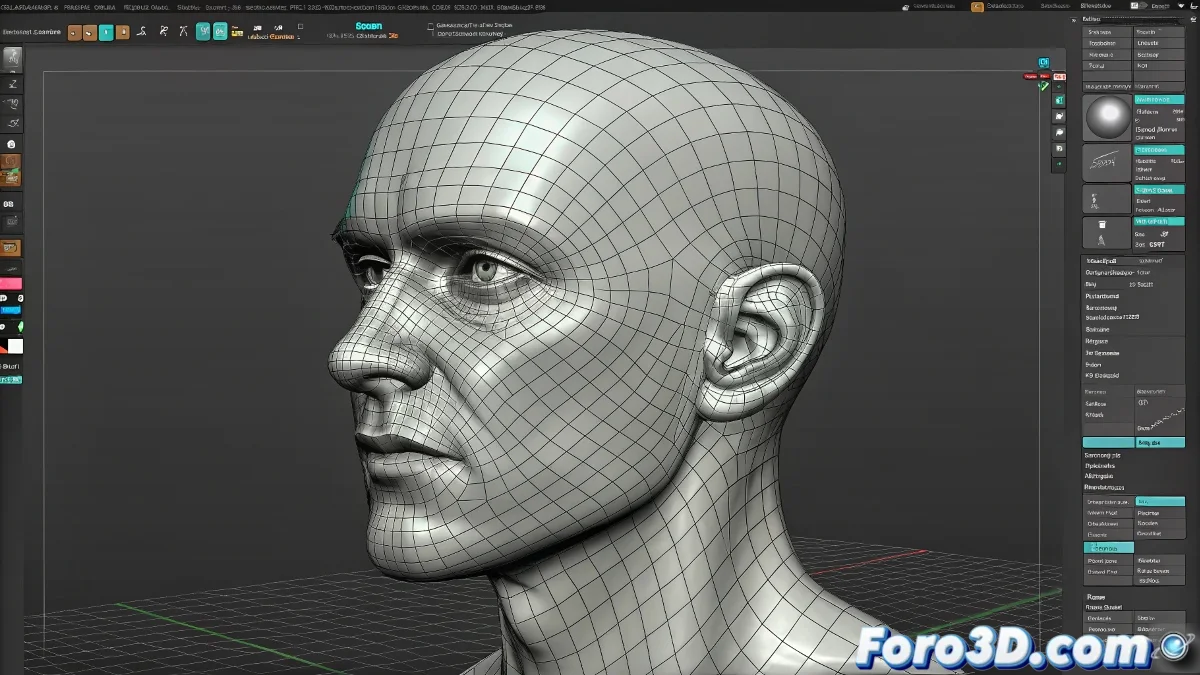Click the teal square icon atop viewport right strip
The image size is (1200, 675).
click(1044, 62)
